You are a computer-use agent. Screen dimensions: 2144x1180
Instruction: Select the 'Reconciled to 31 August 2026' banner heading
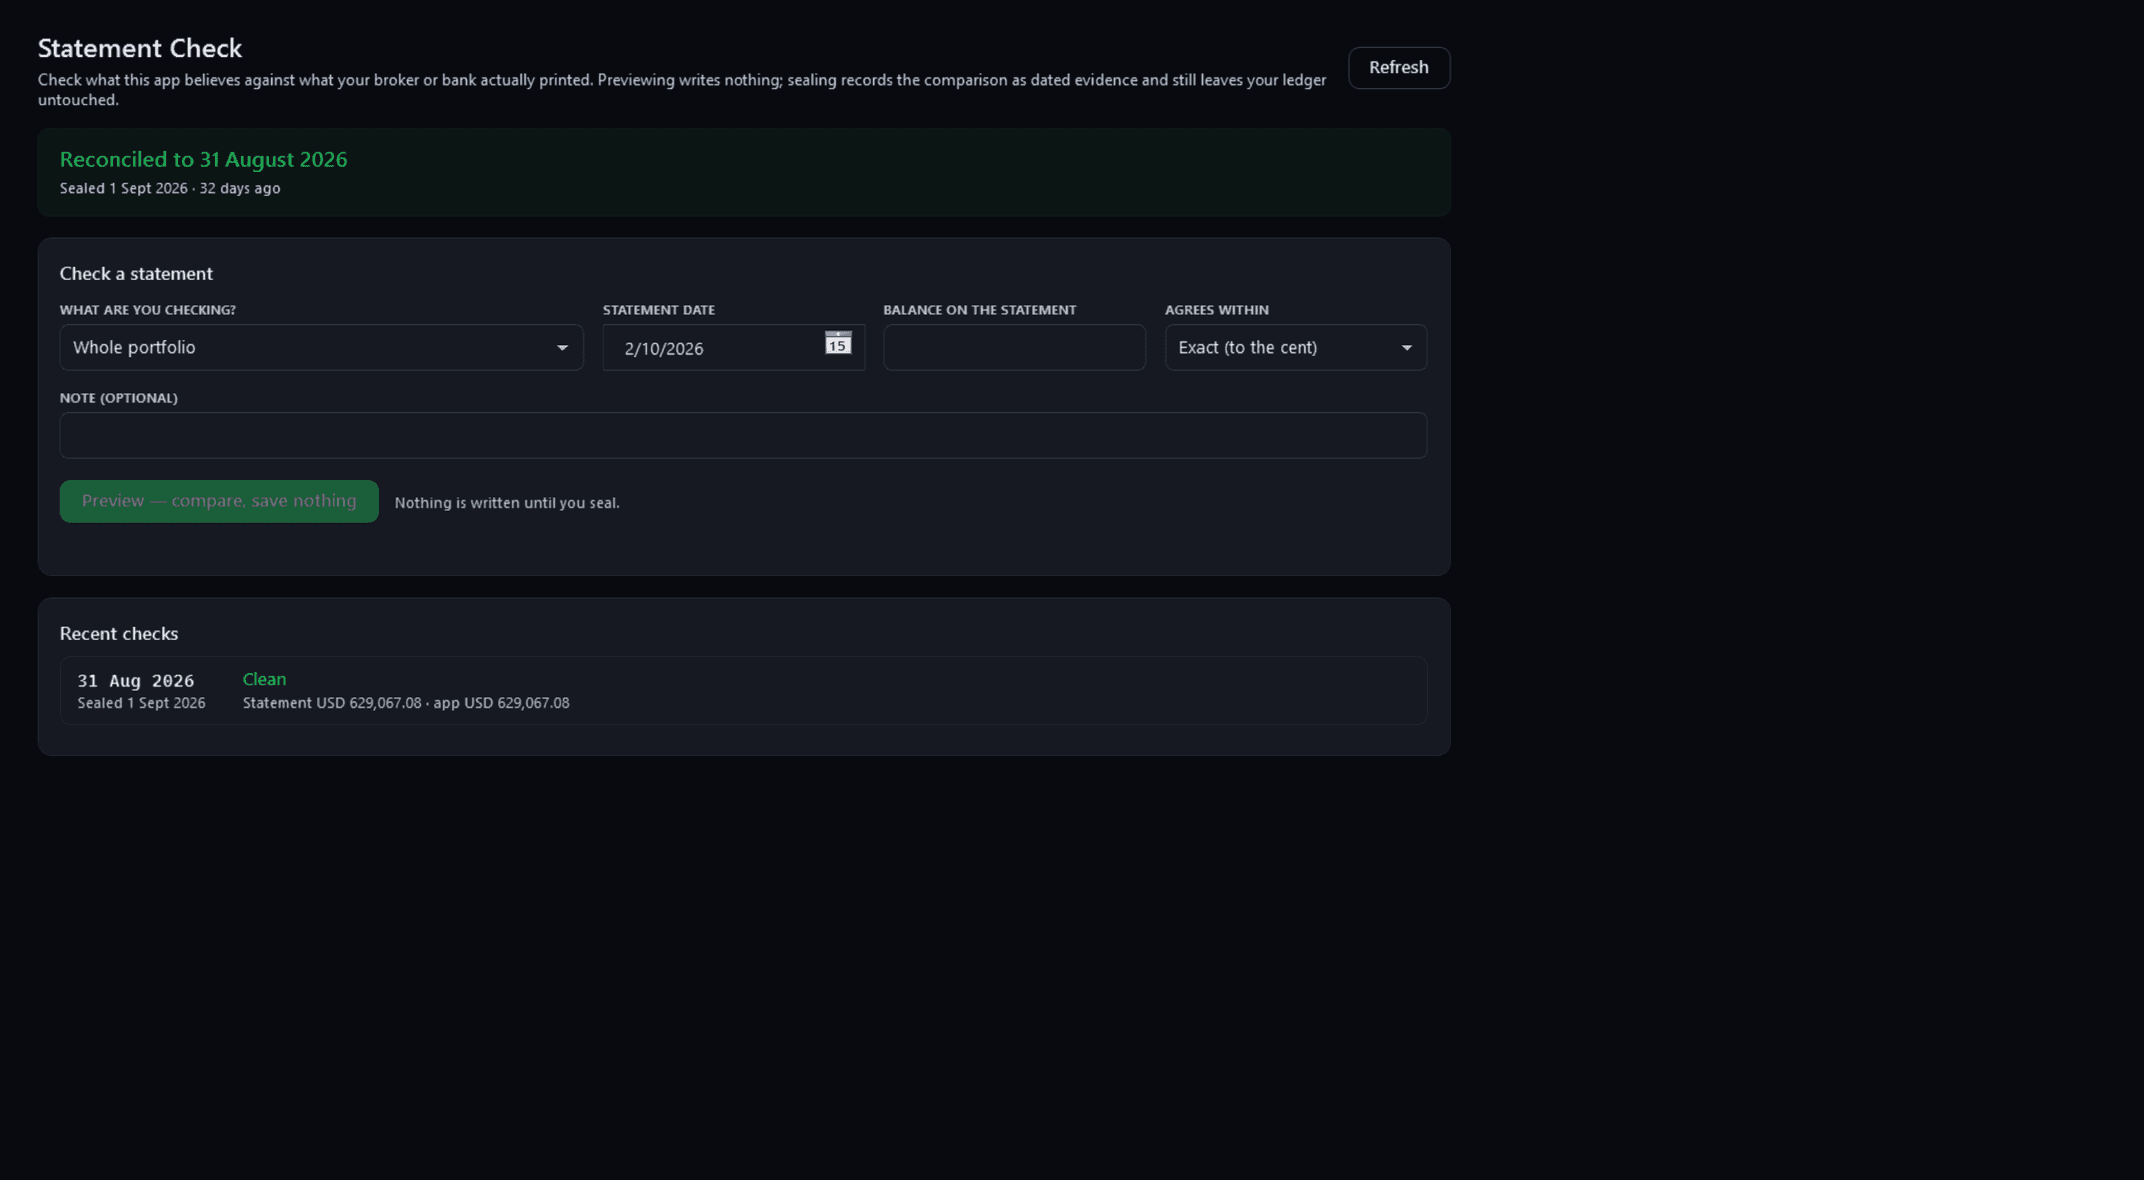[203, 160]
